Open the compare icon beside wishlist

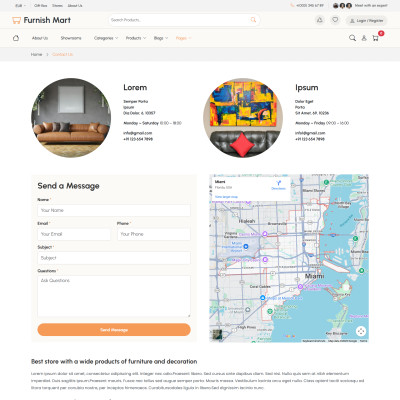[320, 20]
